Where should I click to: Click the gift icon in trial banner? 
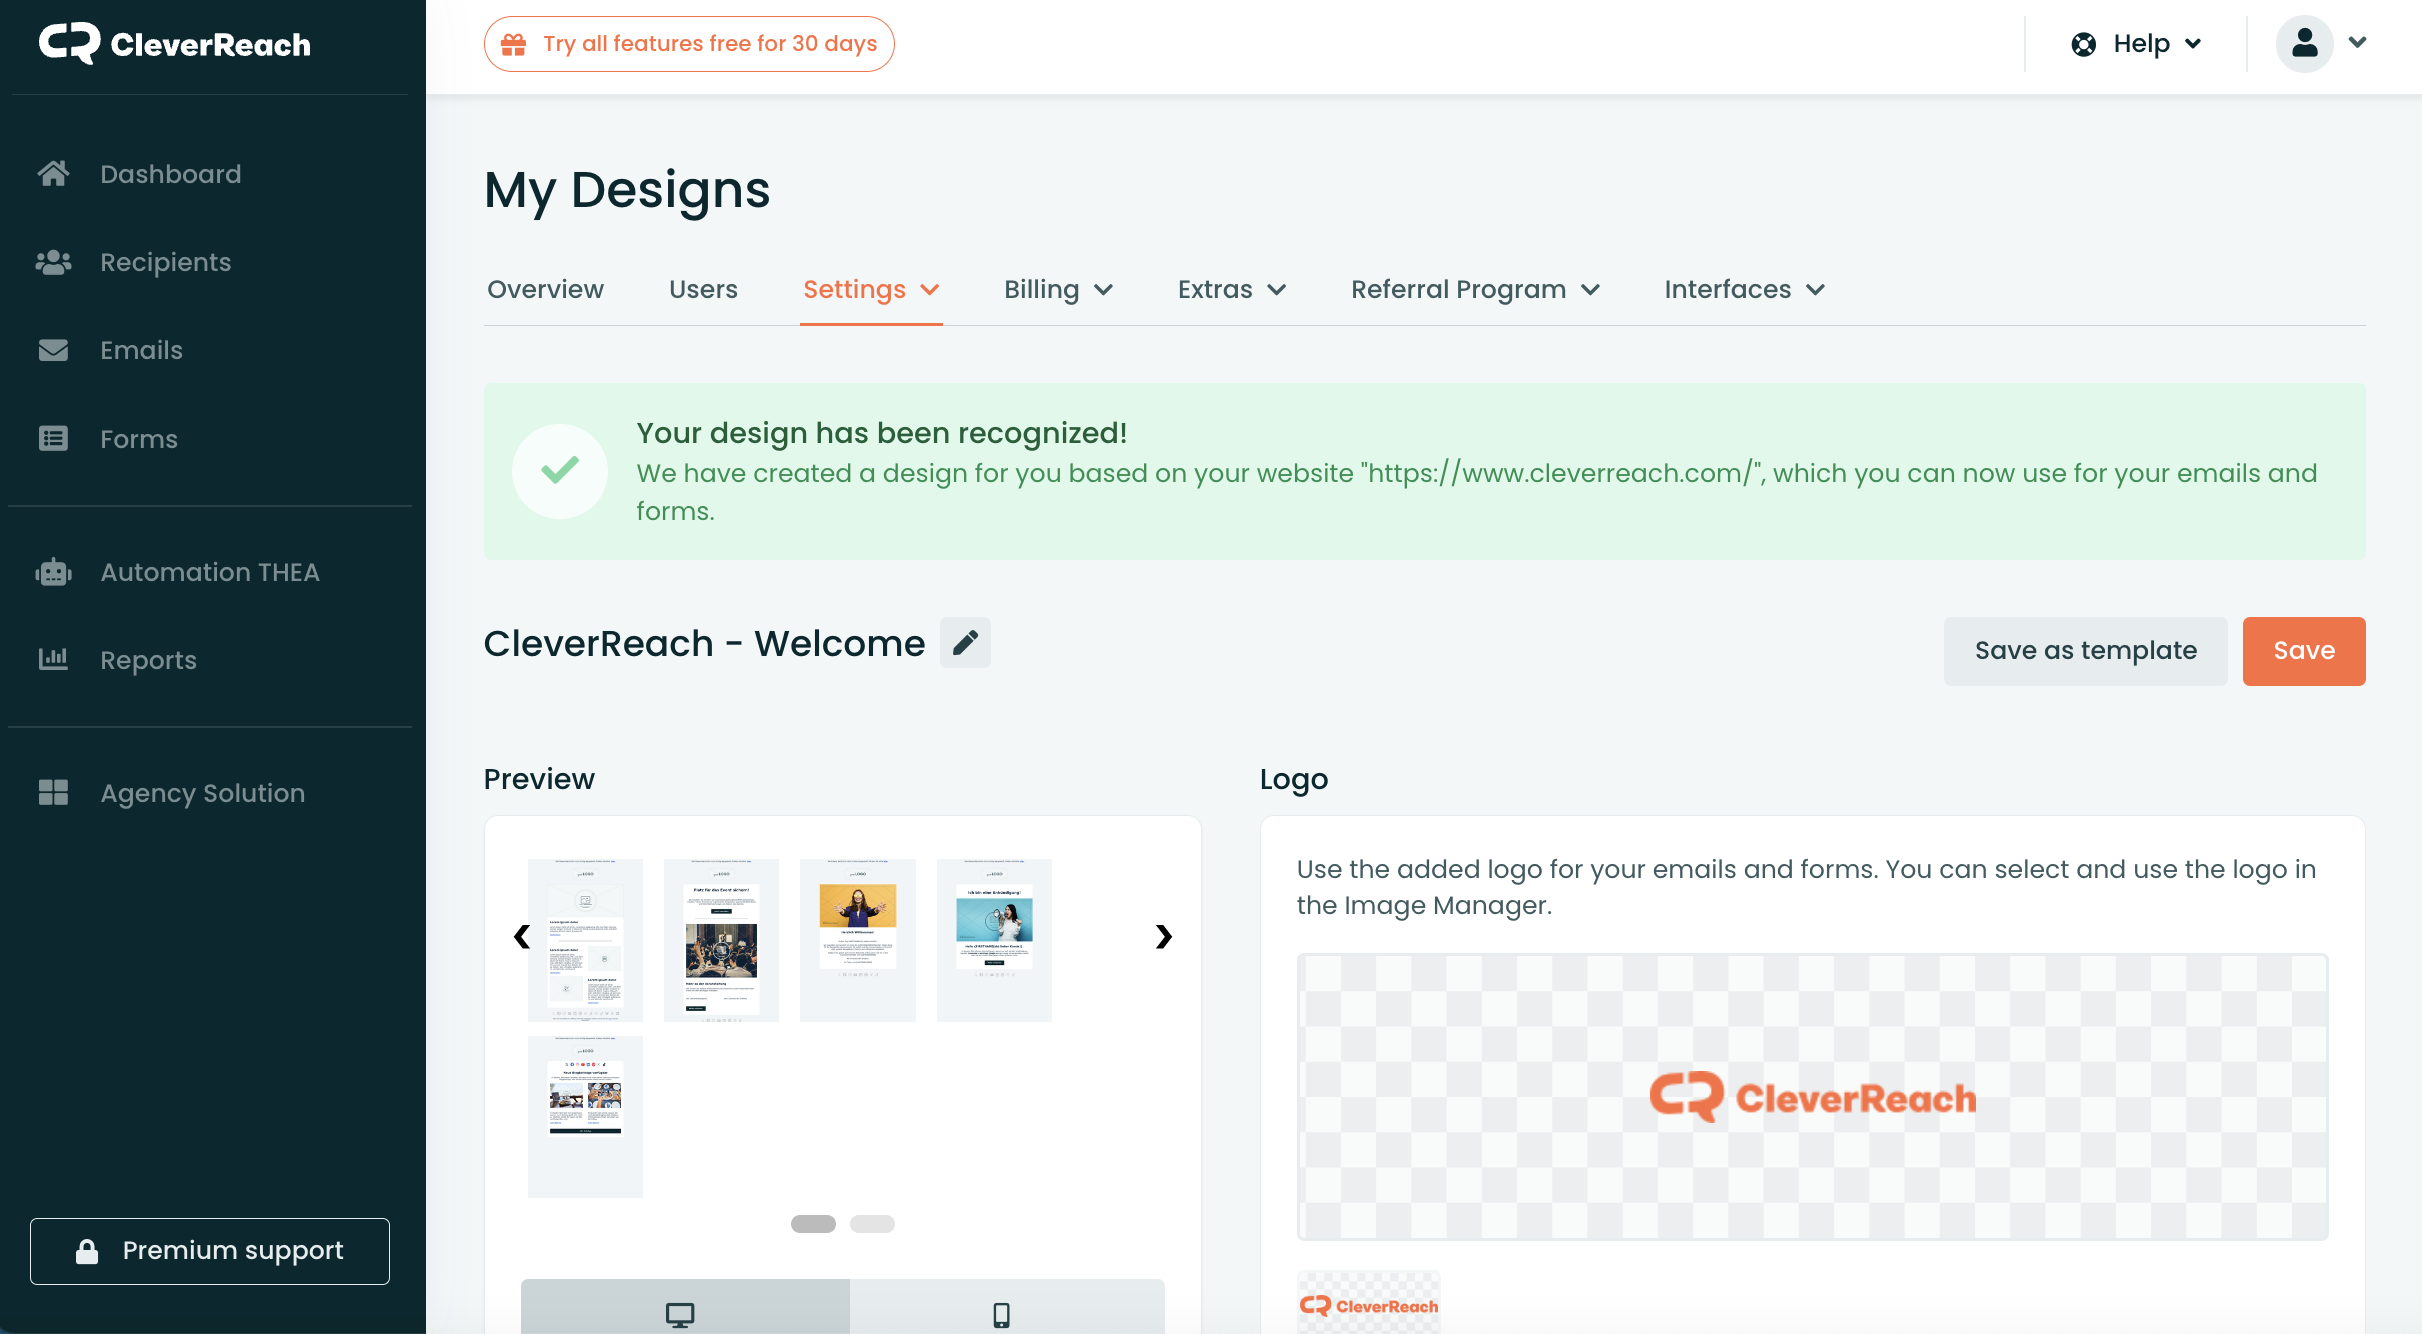click(514, 44)
